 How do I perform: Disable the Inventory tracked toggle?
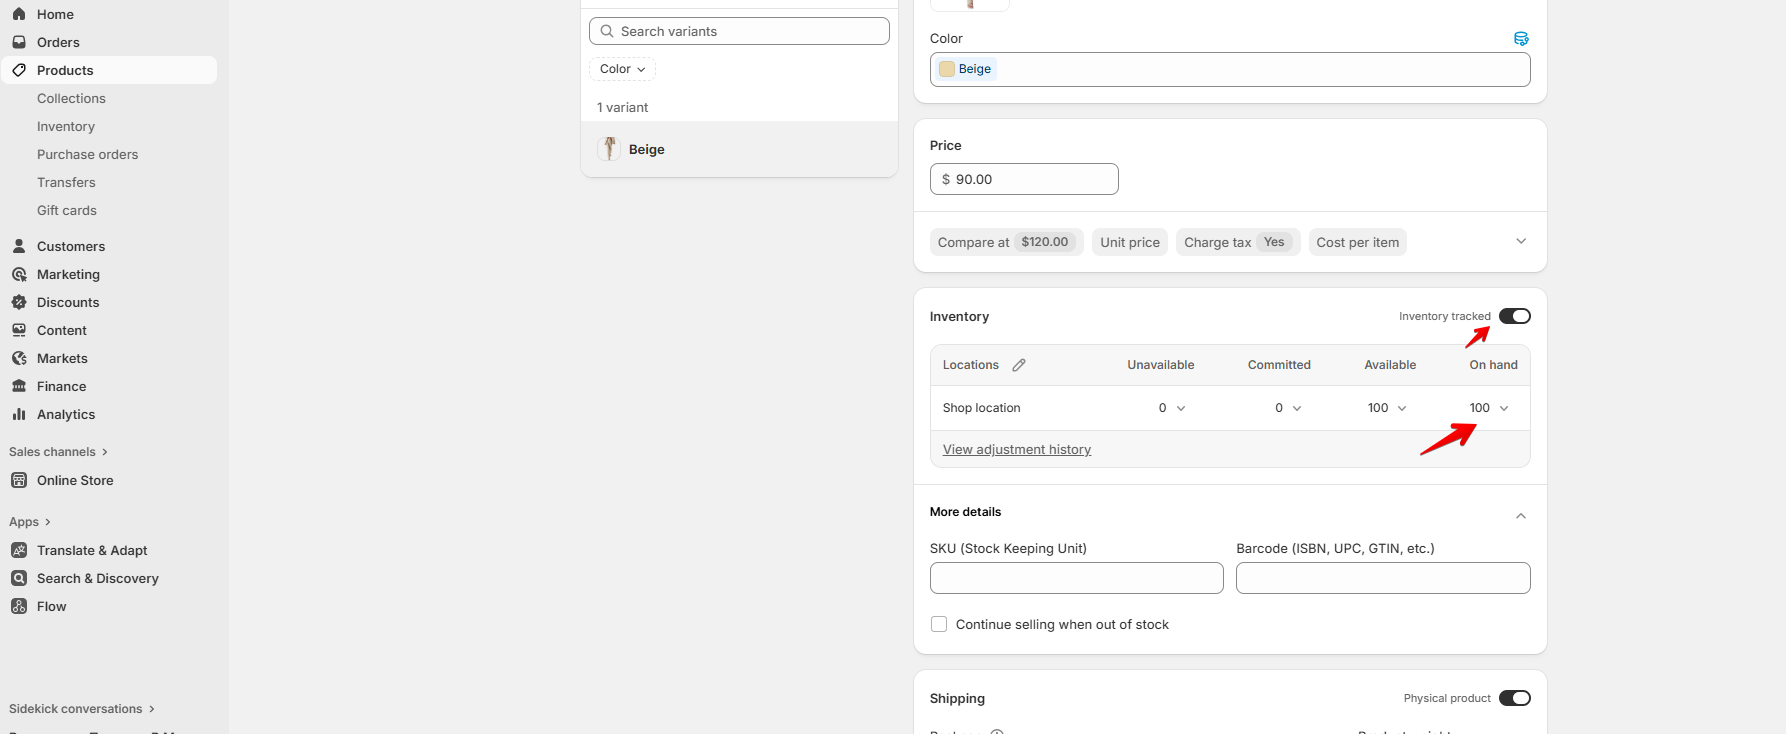point(1514,316)
